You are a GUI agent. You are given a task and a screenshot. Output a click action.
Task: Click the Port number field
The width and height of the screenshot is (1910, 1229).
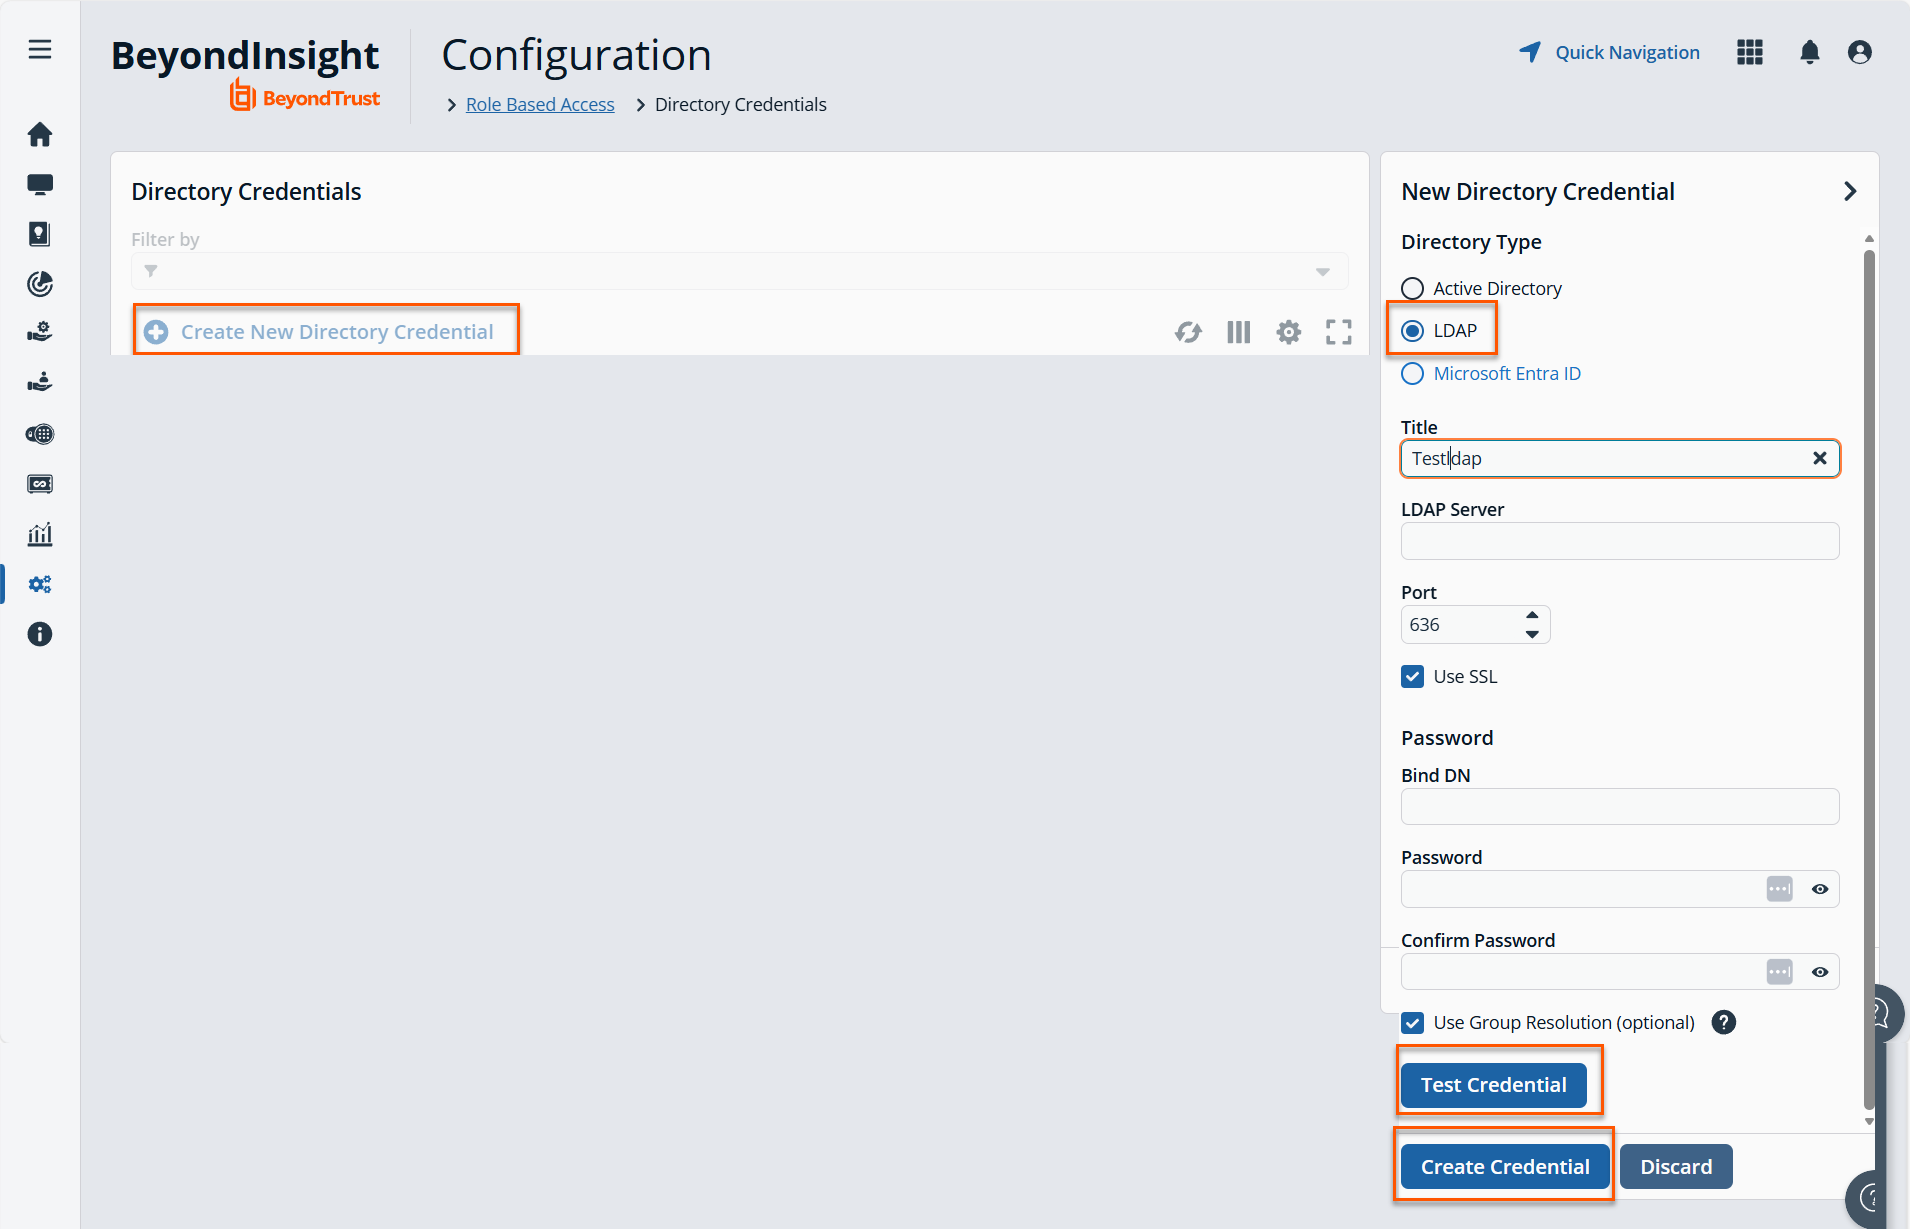pyautogui.click(x=1476, y=625)
